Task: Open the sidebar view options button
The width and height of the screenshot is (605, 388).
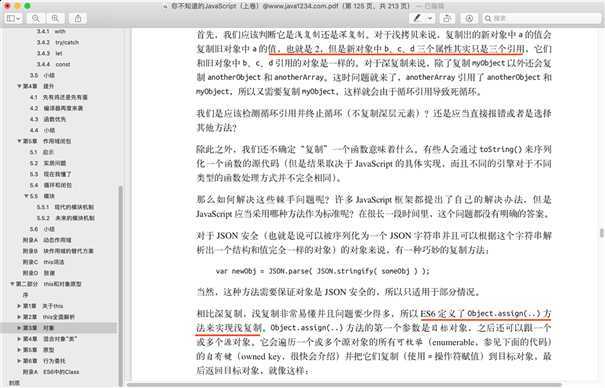Action: (14, 19)
